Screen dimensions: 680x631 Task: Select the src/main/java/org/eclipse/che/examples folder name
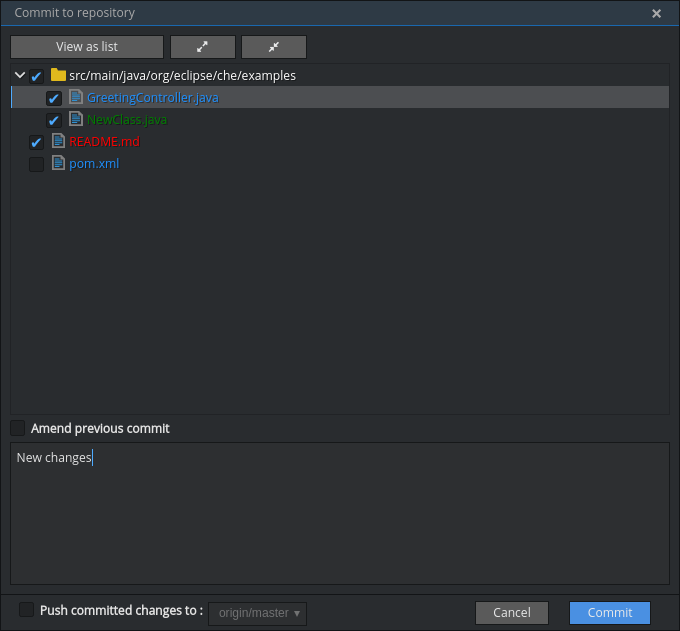click(183, 75)
